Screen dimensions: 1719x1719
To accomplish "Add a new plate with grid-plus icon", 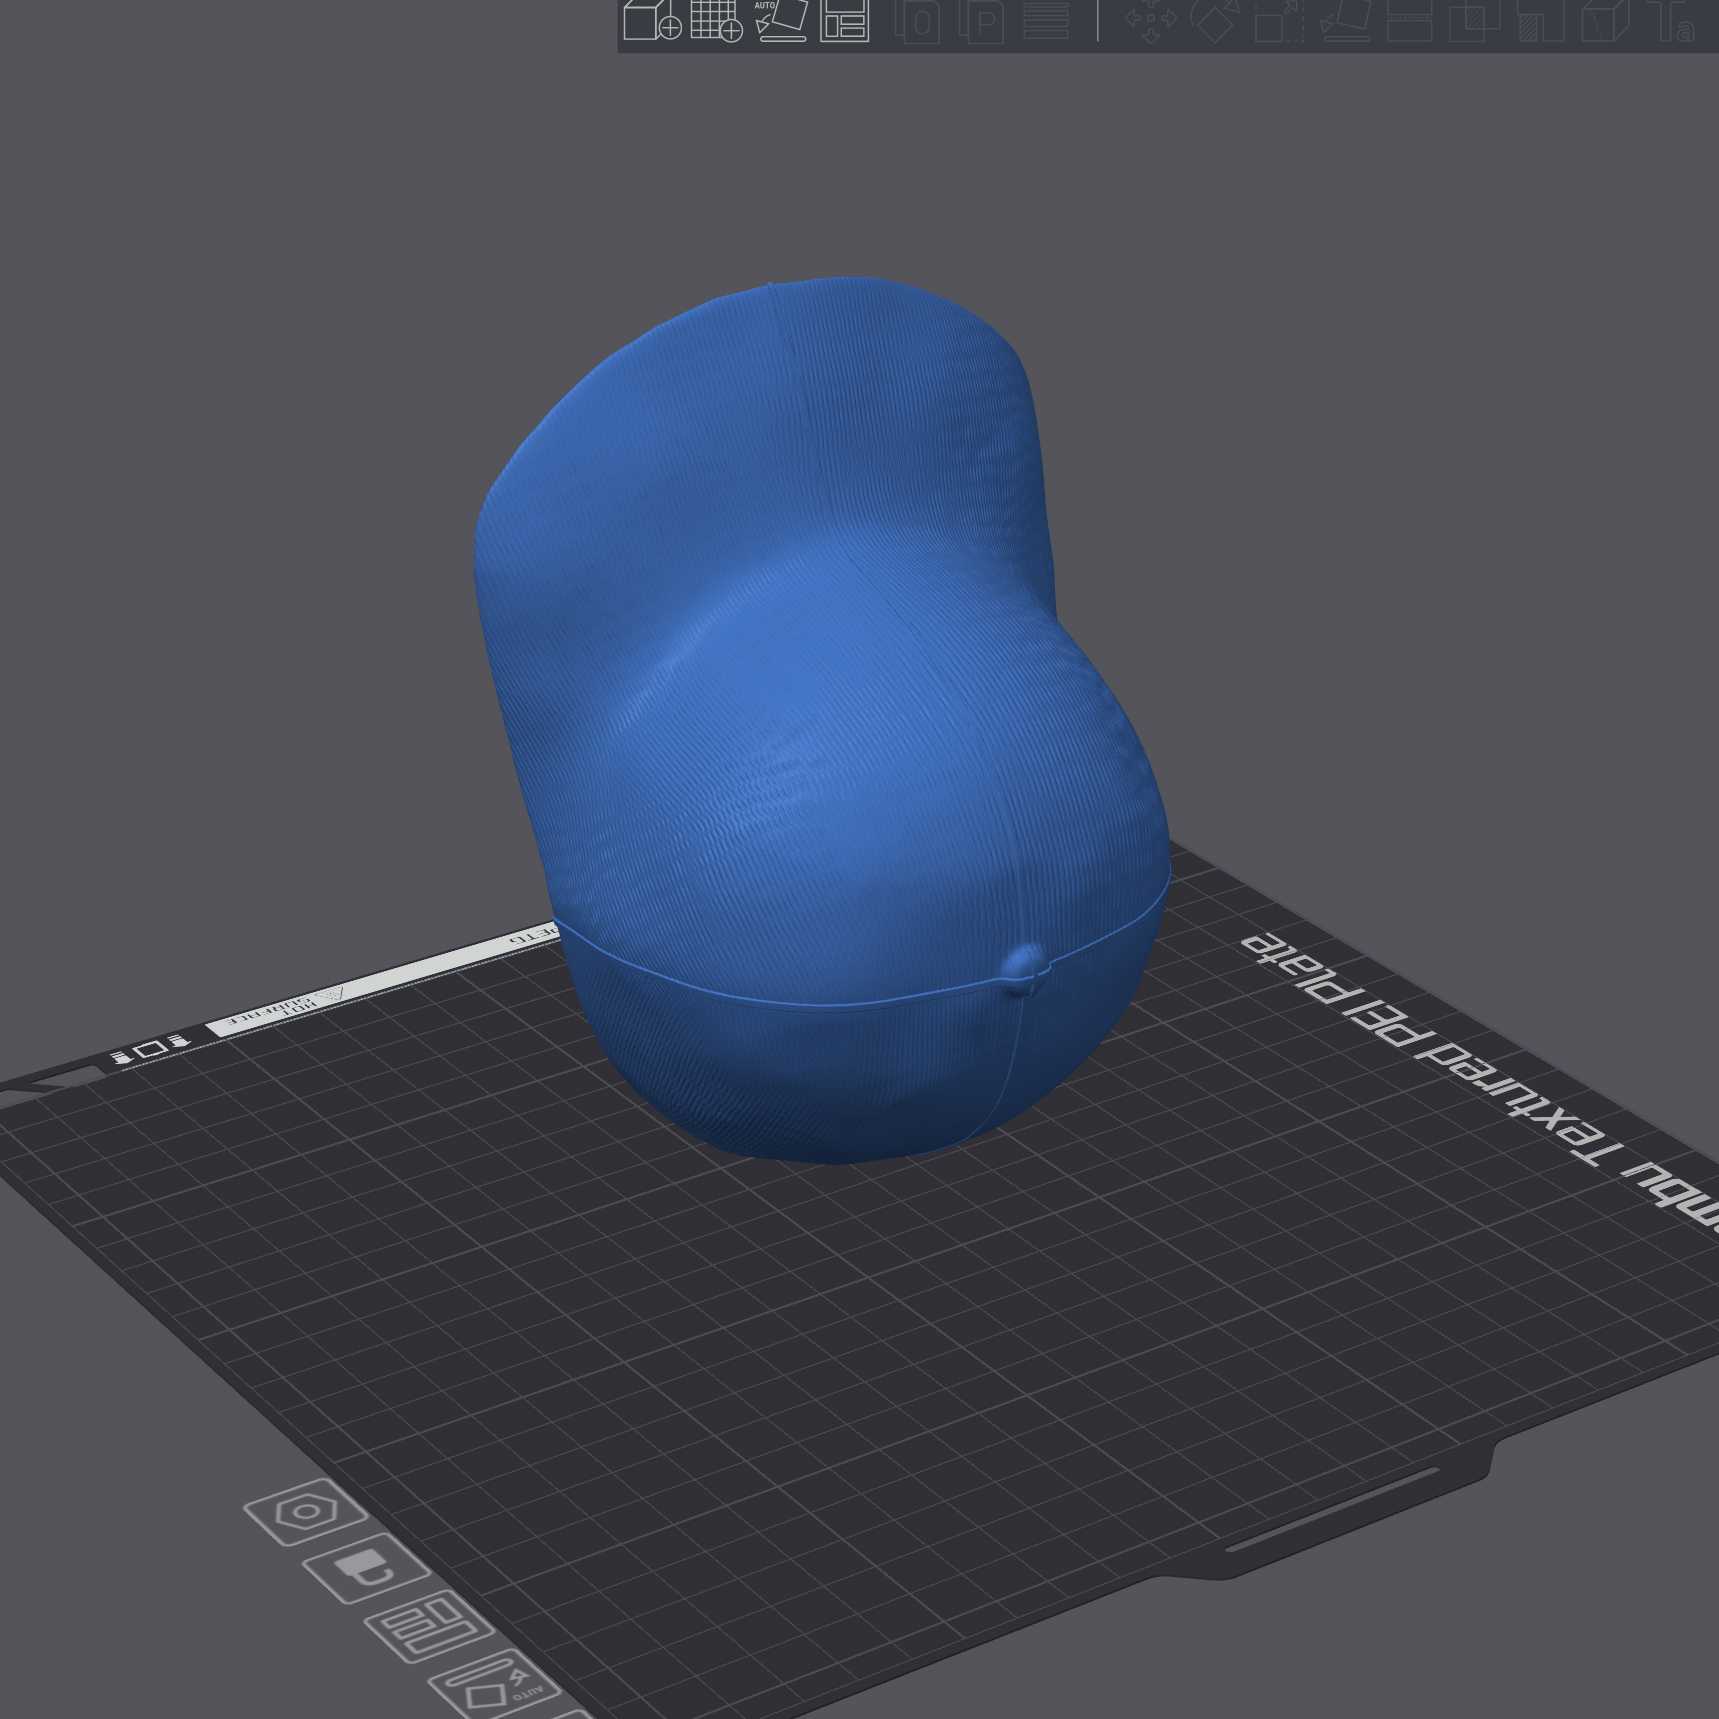I will [x=716, y=20].
